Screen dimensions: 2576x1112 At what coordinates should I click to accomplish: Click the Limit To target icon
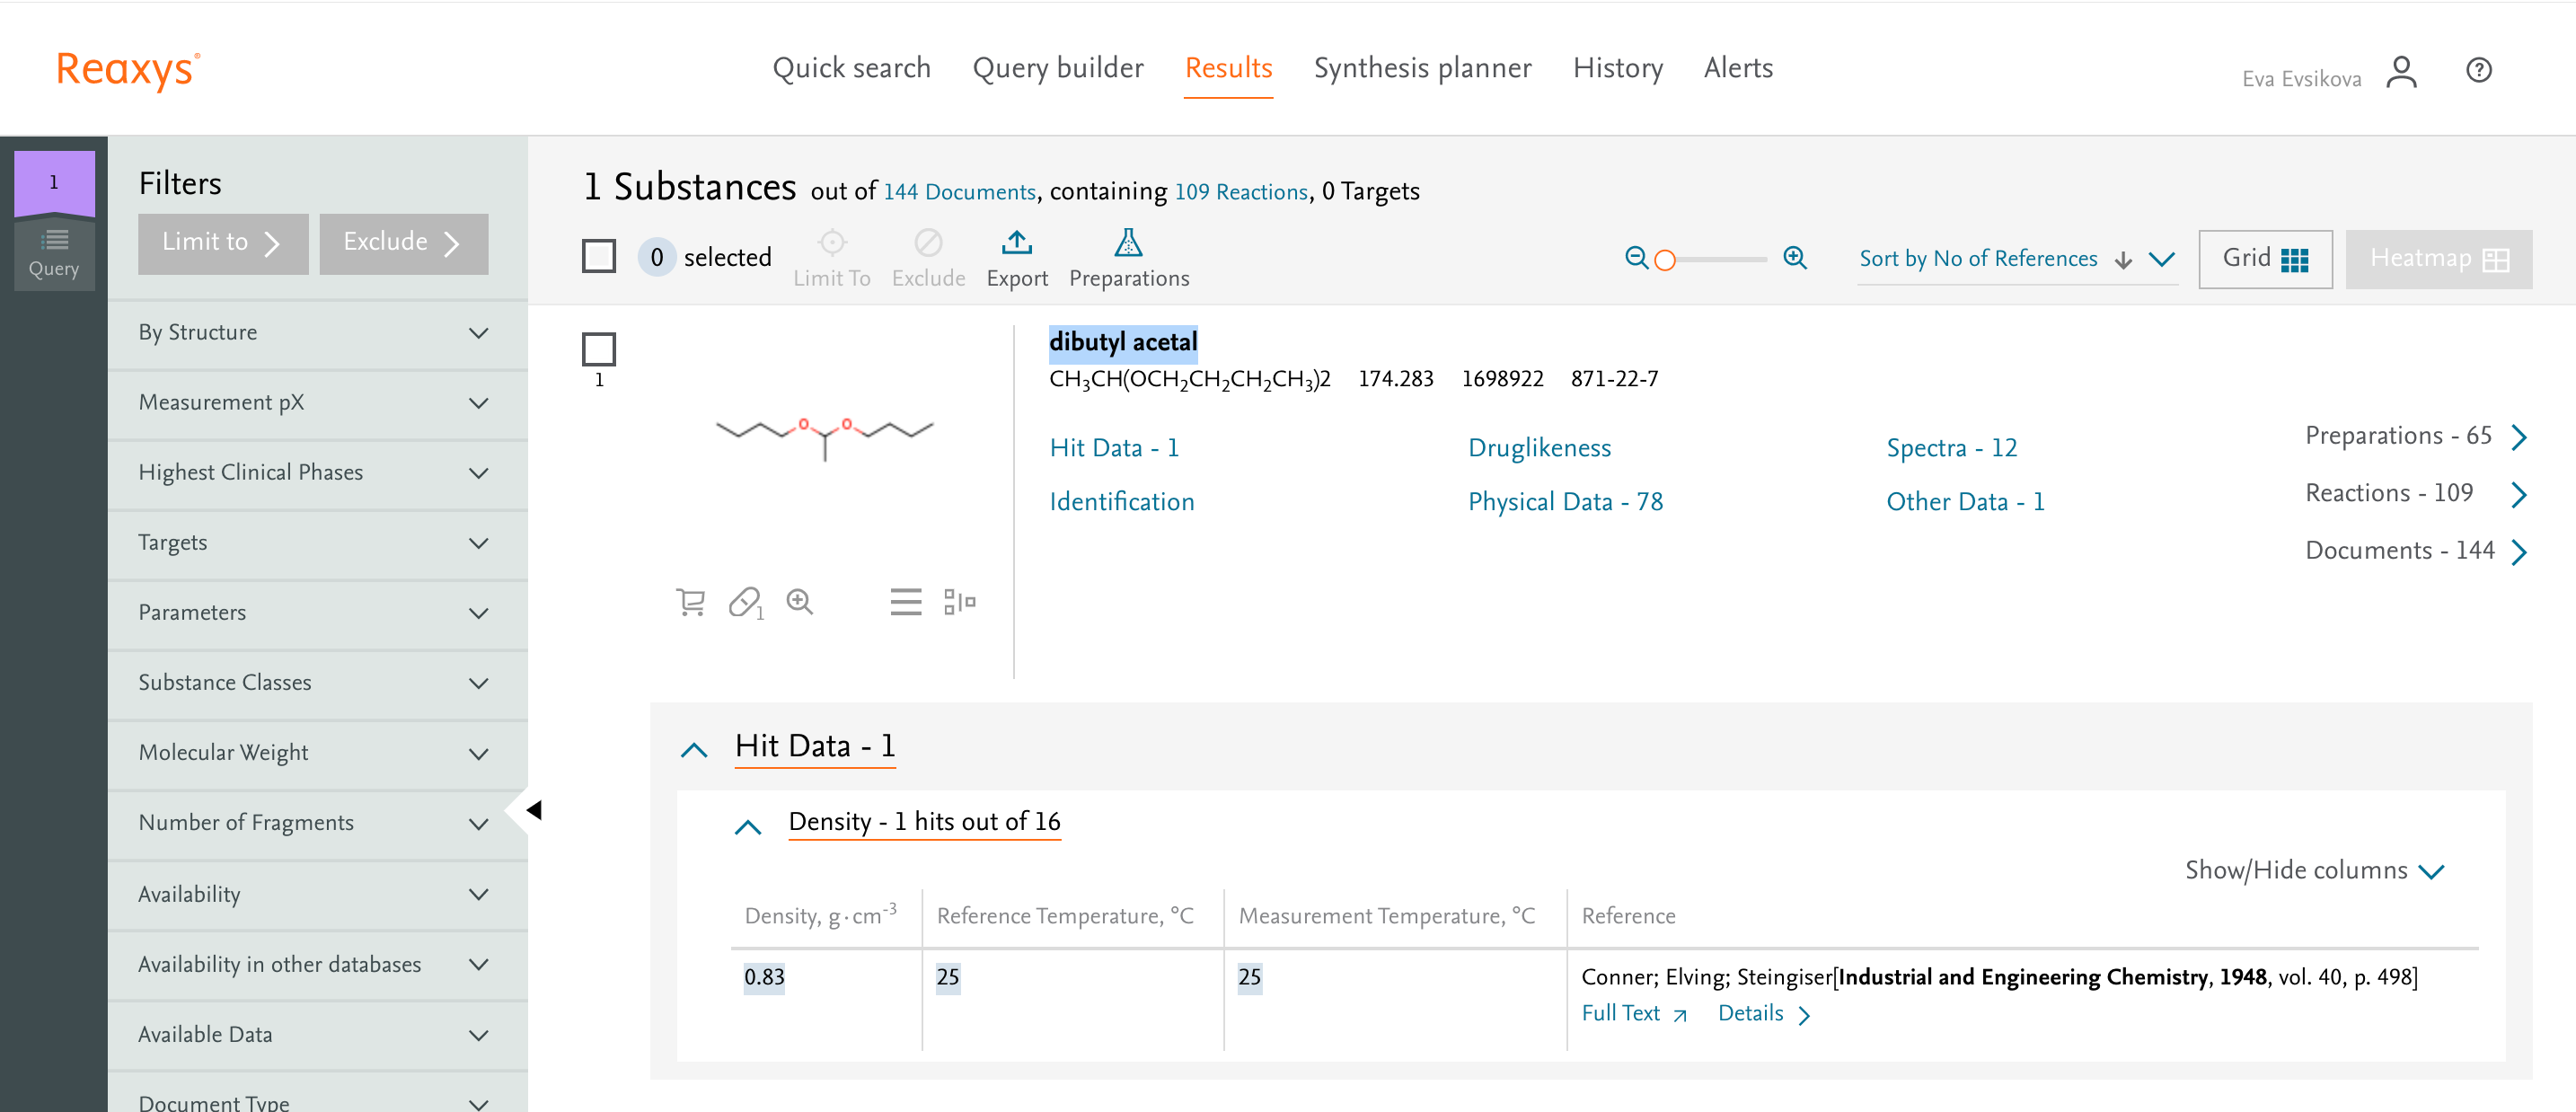[x=832, y=243]
